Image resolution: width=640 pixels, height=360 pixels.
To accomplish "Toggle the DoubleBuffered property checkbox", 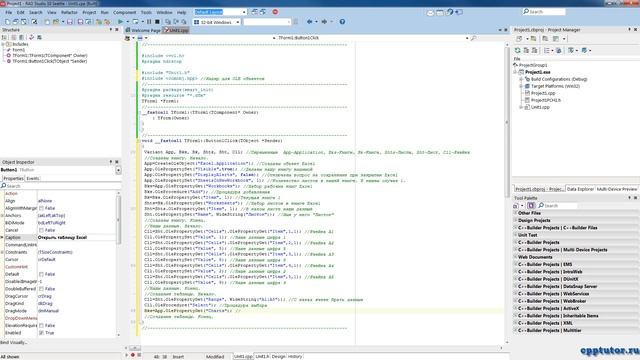I will (41, 289).
